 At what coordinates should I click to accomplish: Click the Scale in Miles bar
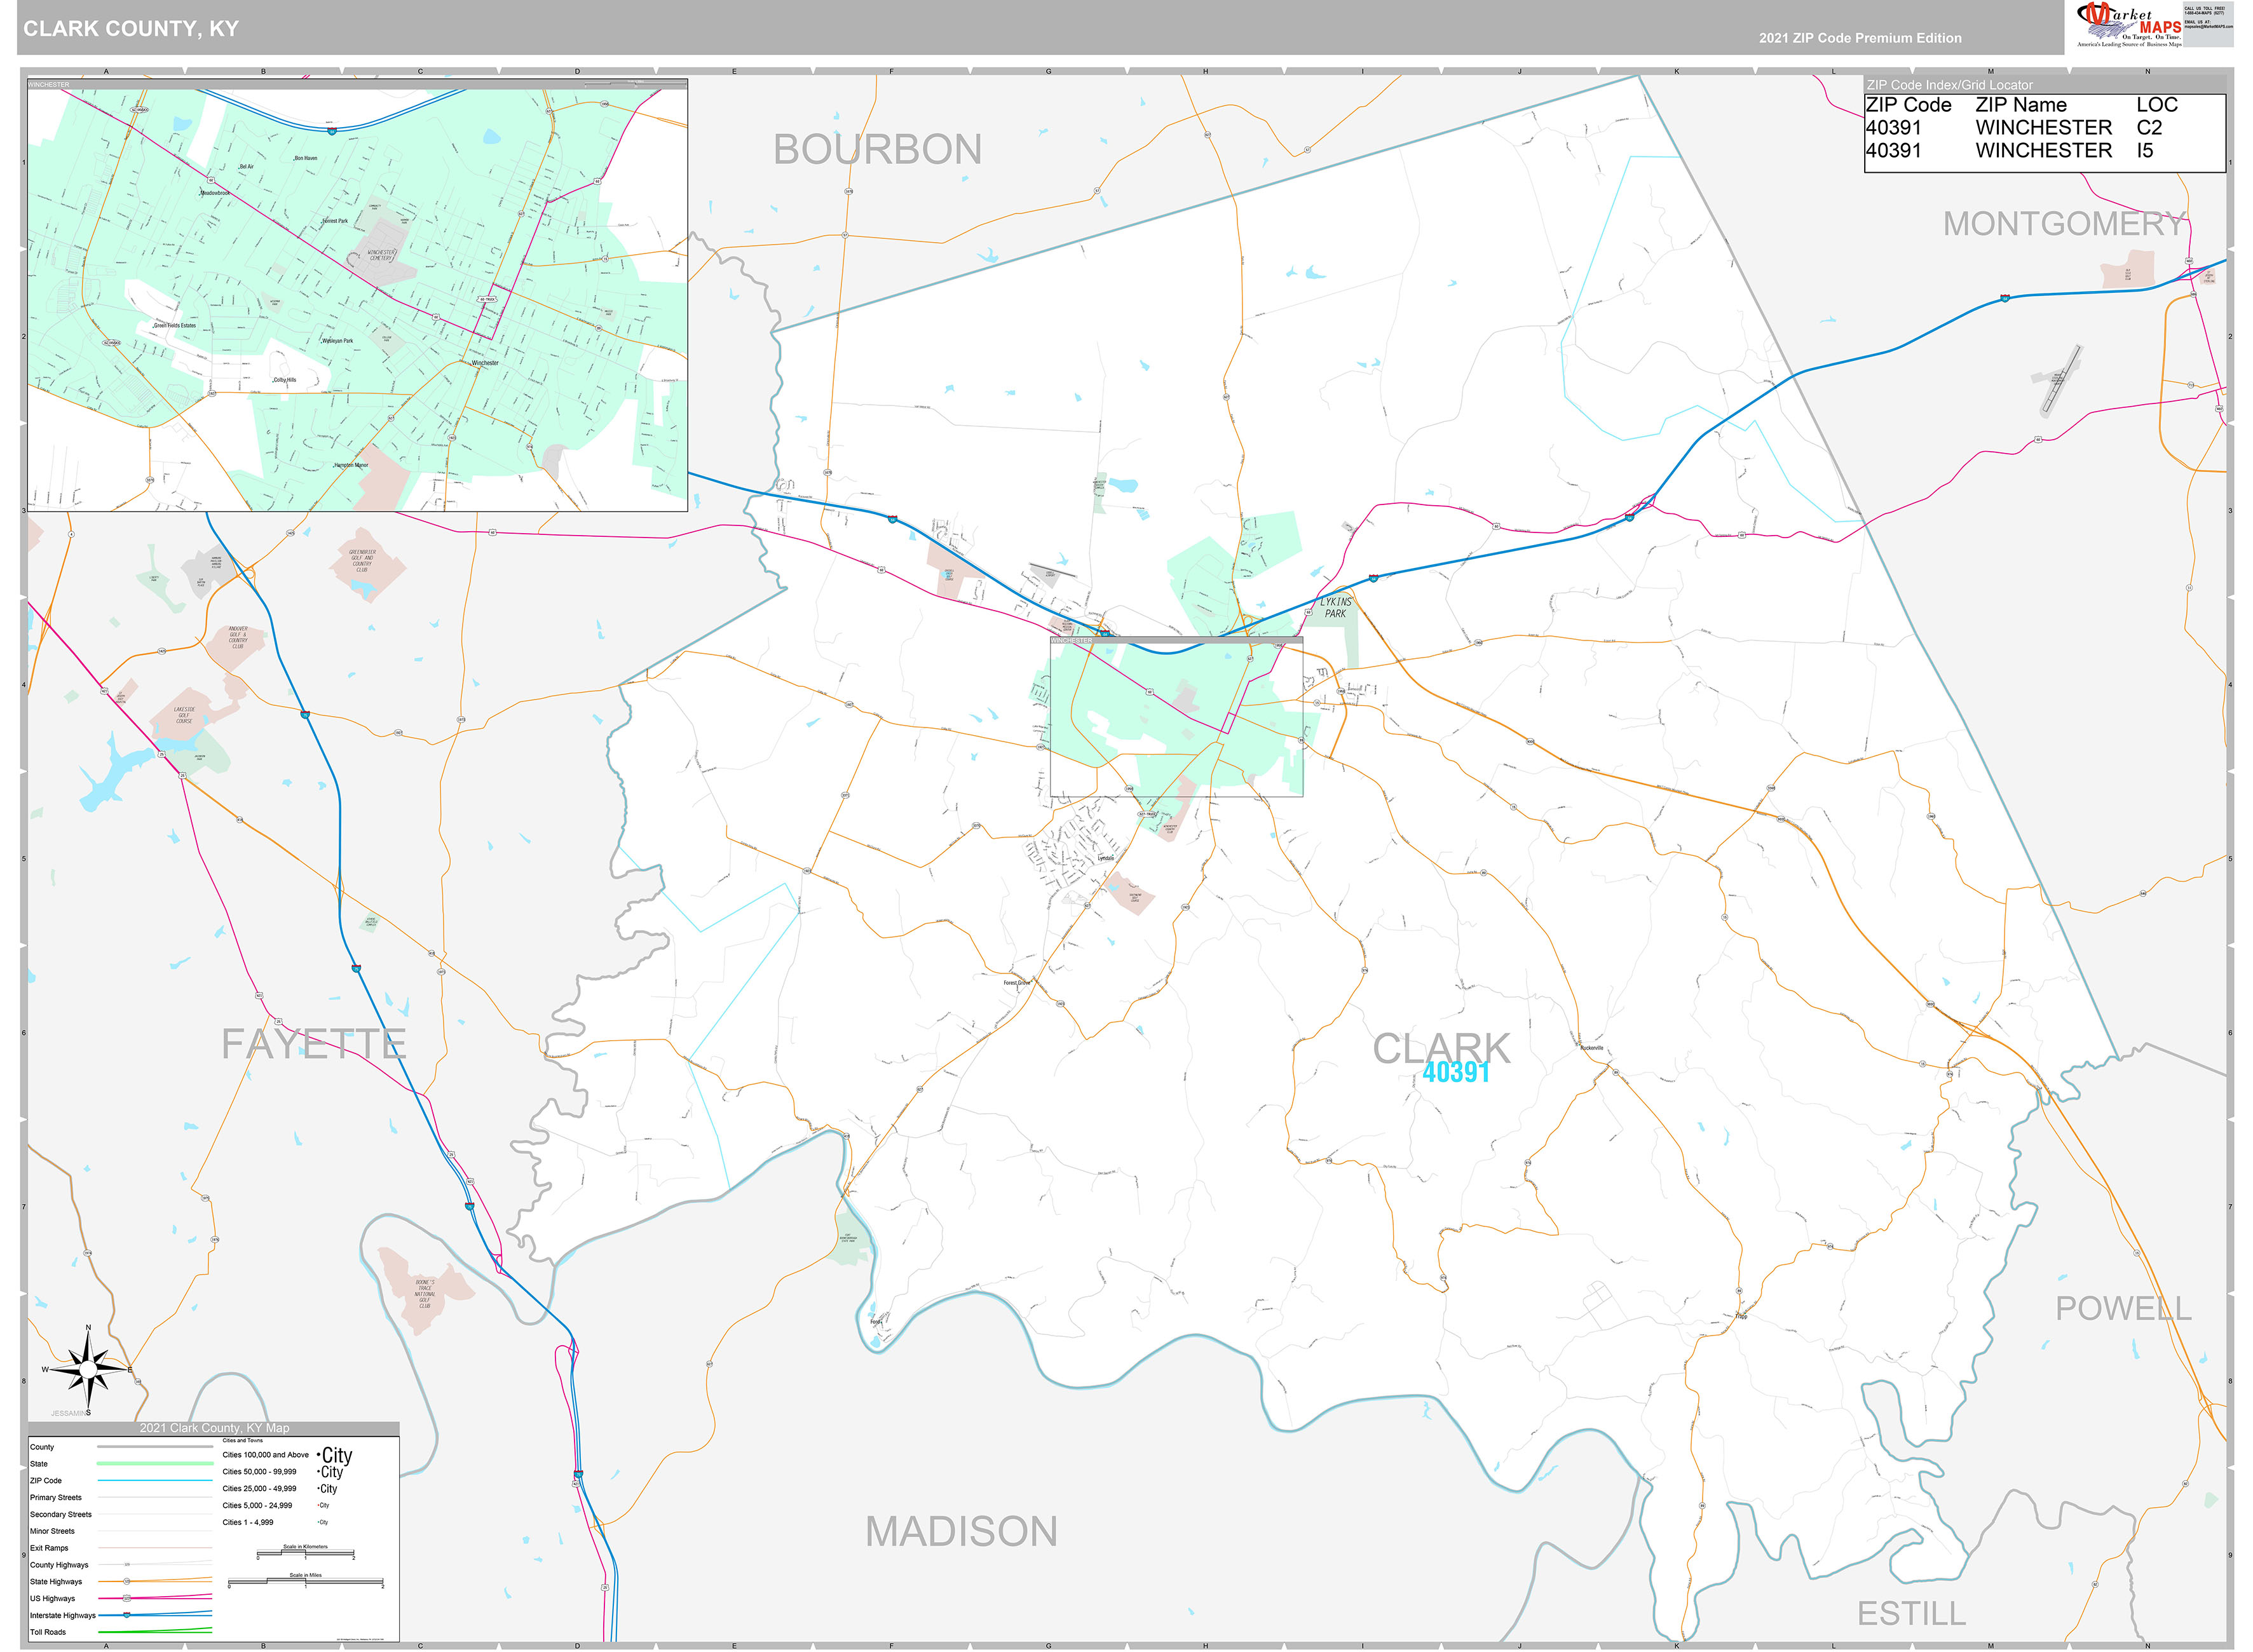pyautogui.click(x=305, y=1582)
